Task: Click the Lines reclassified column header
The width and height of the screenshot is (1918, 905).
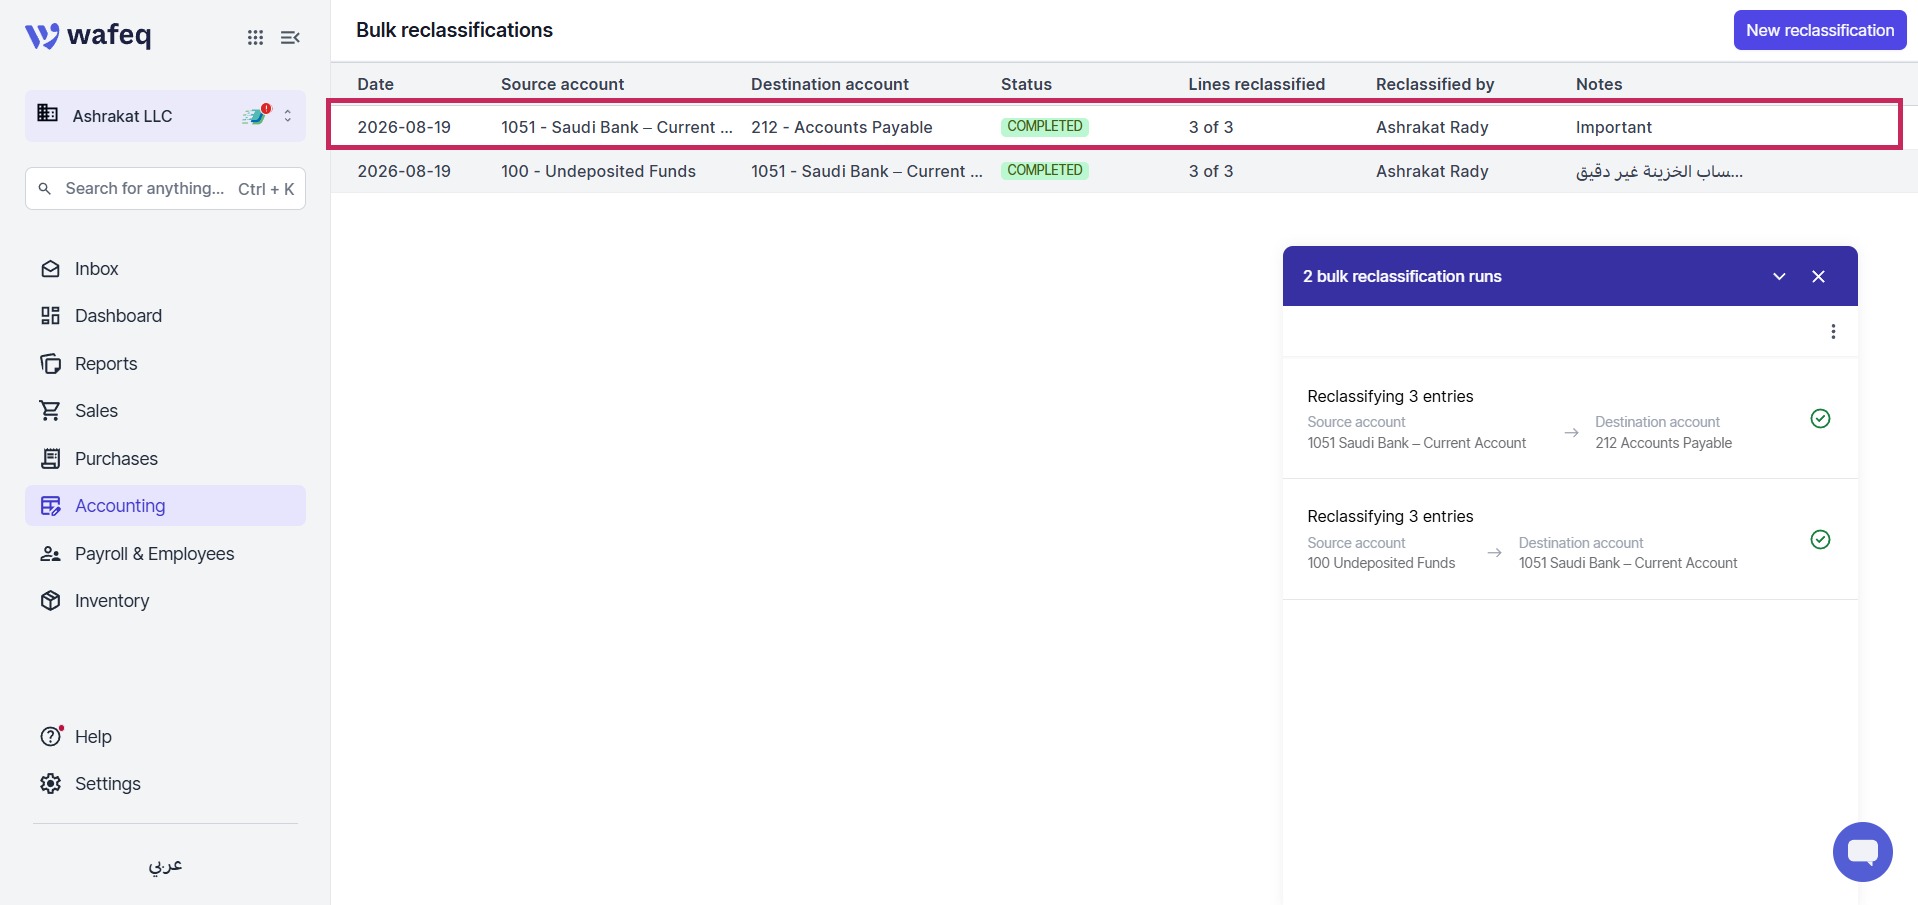Action: point(1257,85)
